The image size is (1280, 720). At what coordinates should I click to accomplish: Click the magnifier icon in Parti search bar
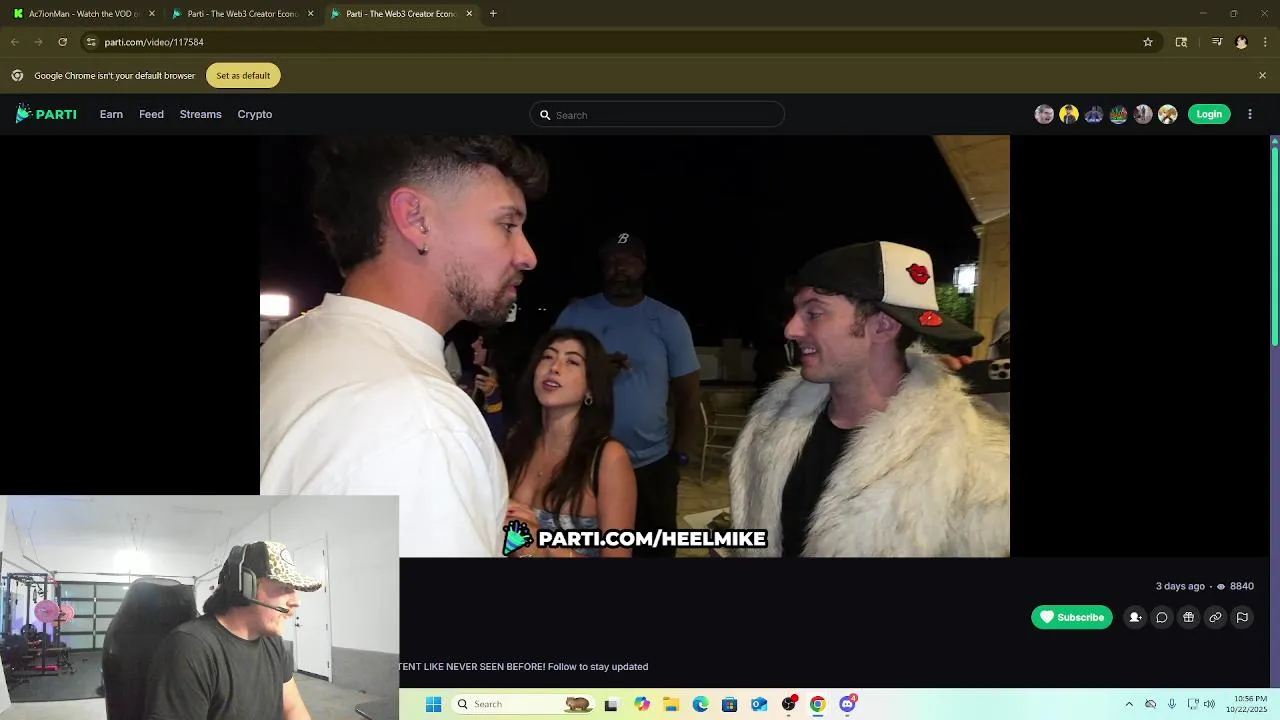click(545, 115)
